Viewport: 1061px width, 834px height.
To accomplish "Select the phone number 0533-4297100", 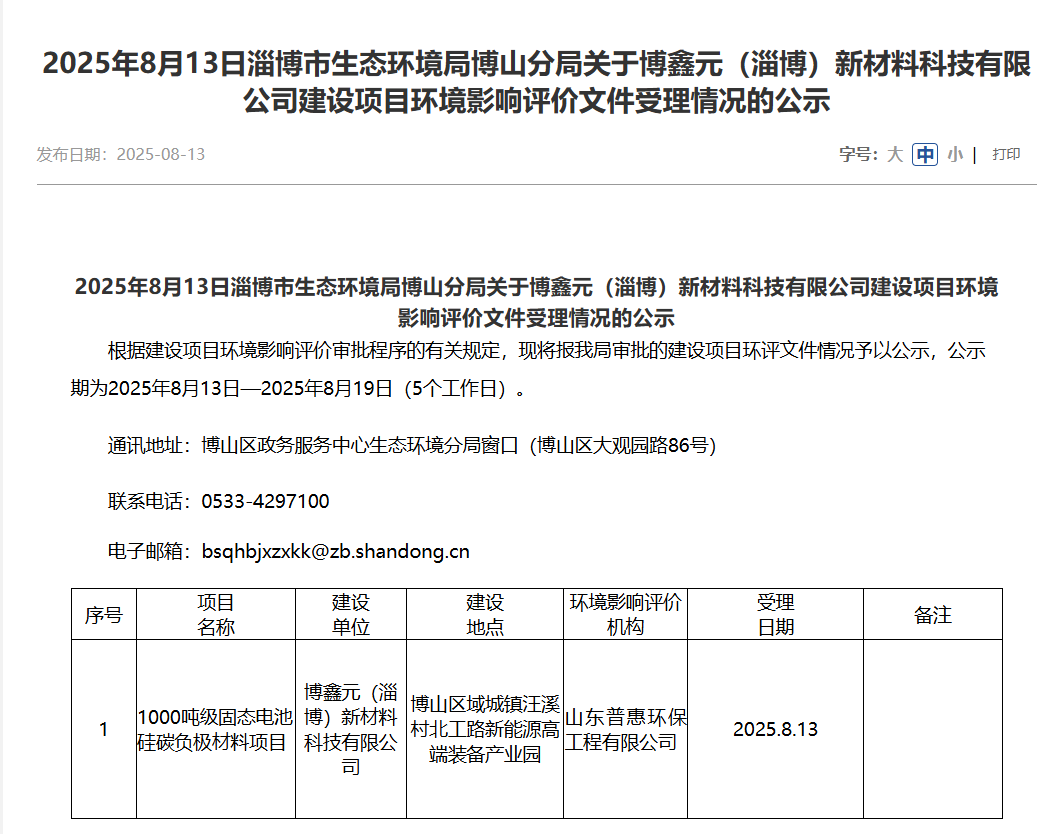I will [265, 501].
